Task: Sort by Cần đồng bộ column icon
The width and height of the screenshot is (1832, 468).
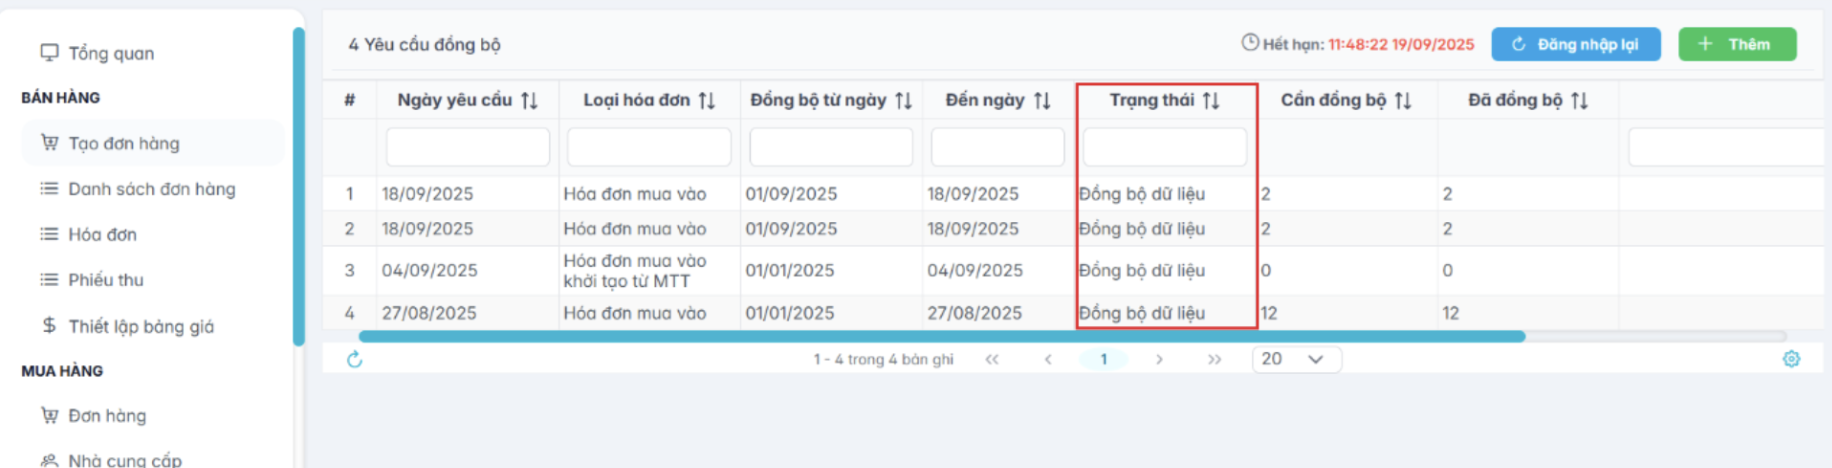Action: [1403, 101]
